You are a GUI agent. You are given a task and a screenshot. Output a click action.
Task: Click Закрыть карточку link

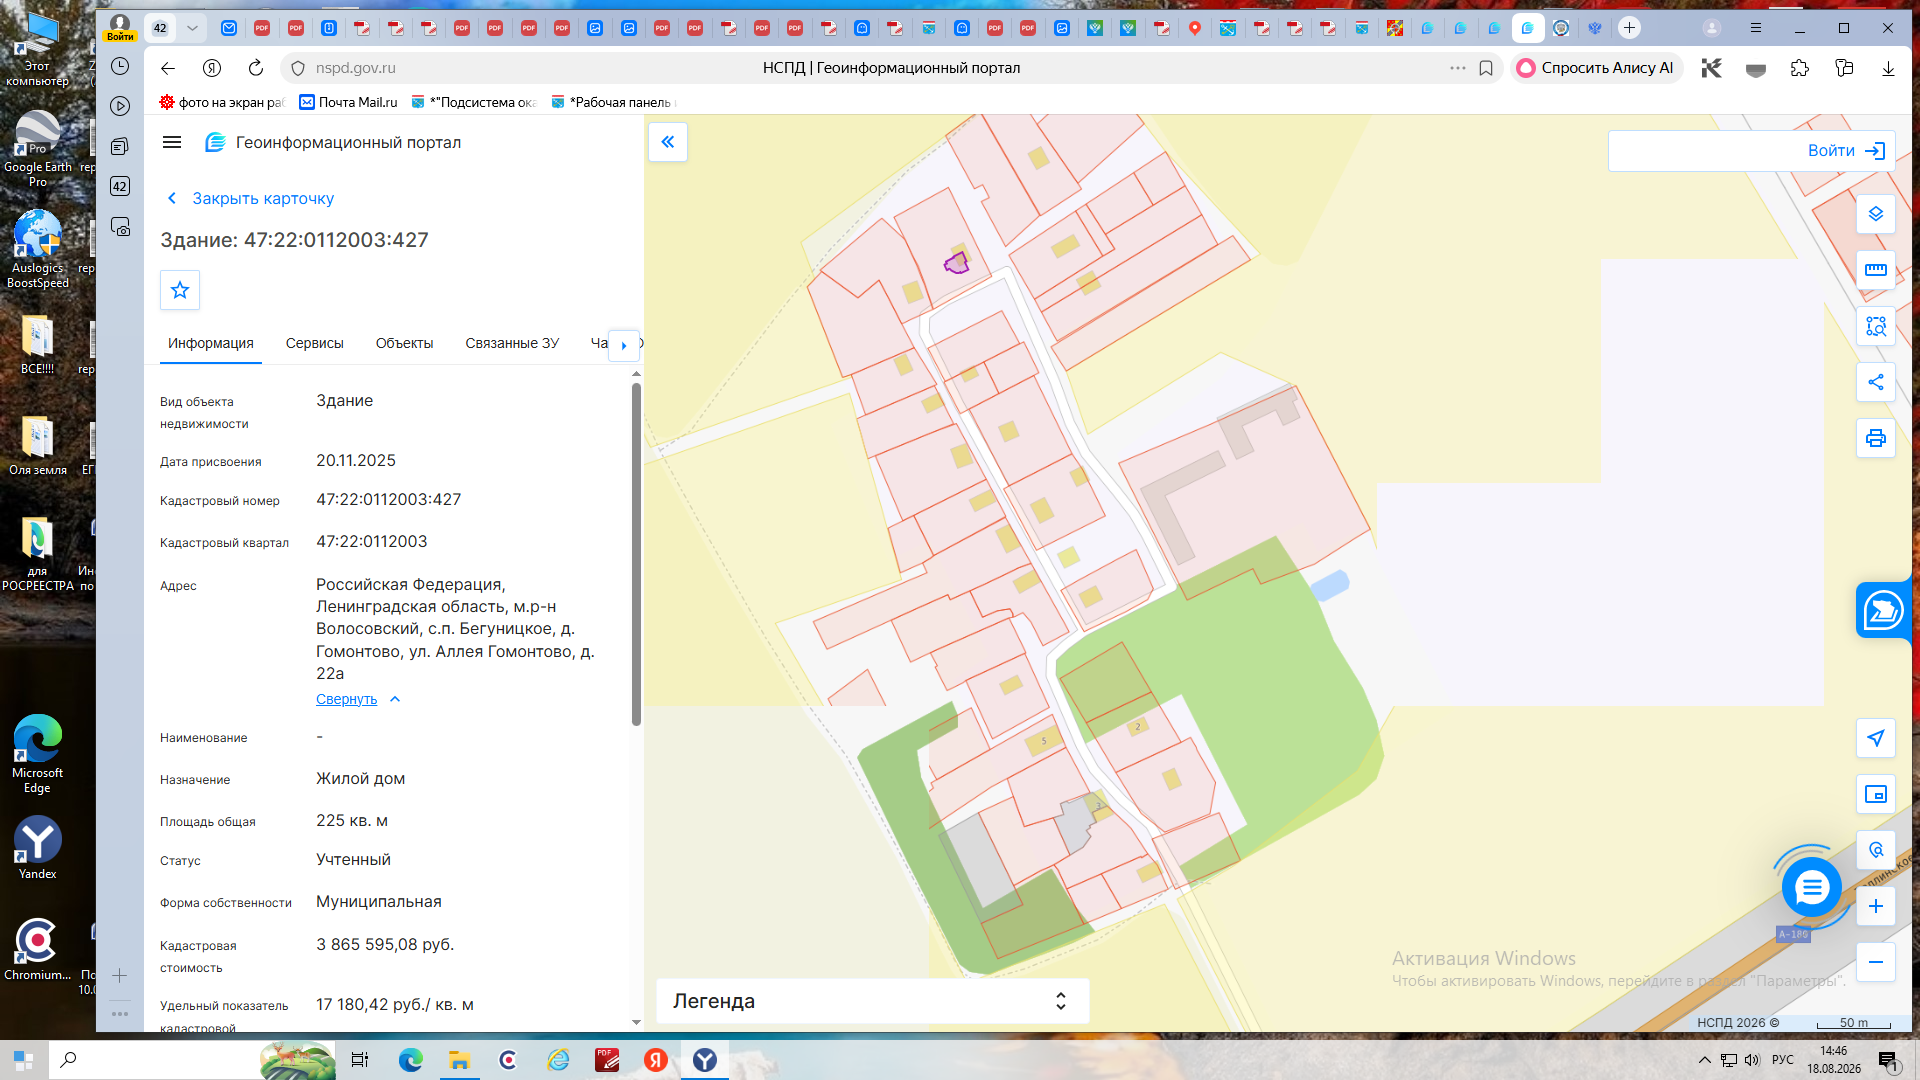(263, 198)
